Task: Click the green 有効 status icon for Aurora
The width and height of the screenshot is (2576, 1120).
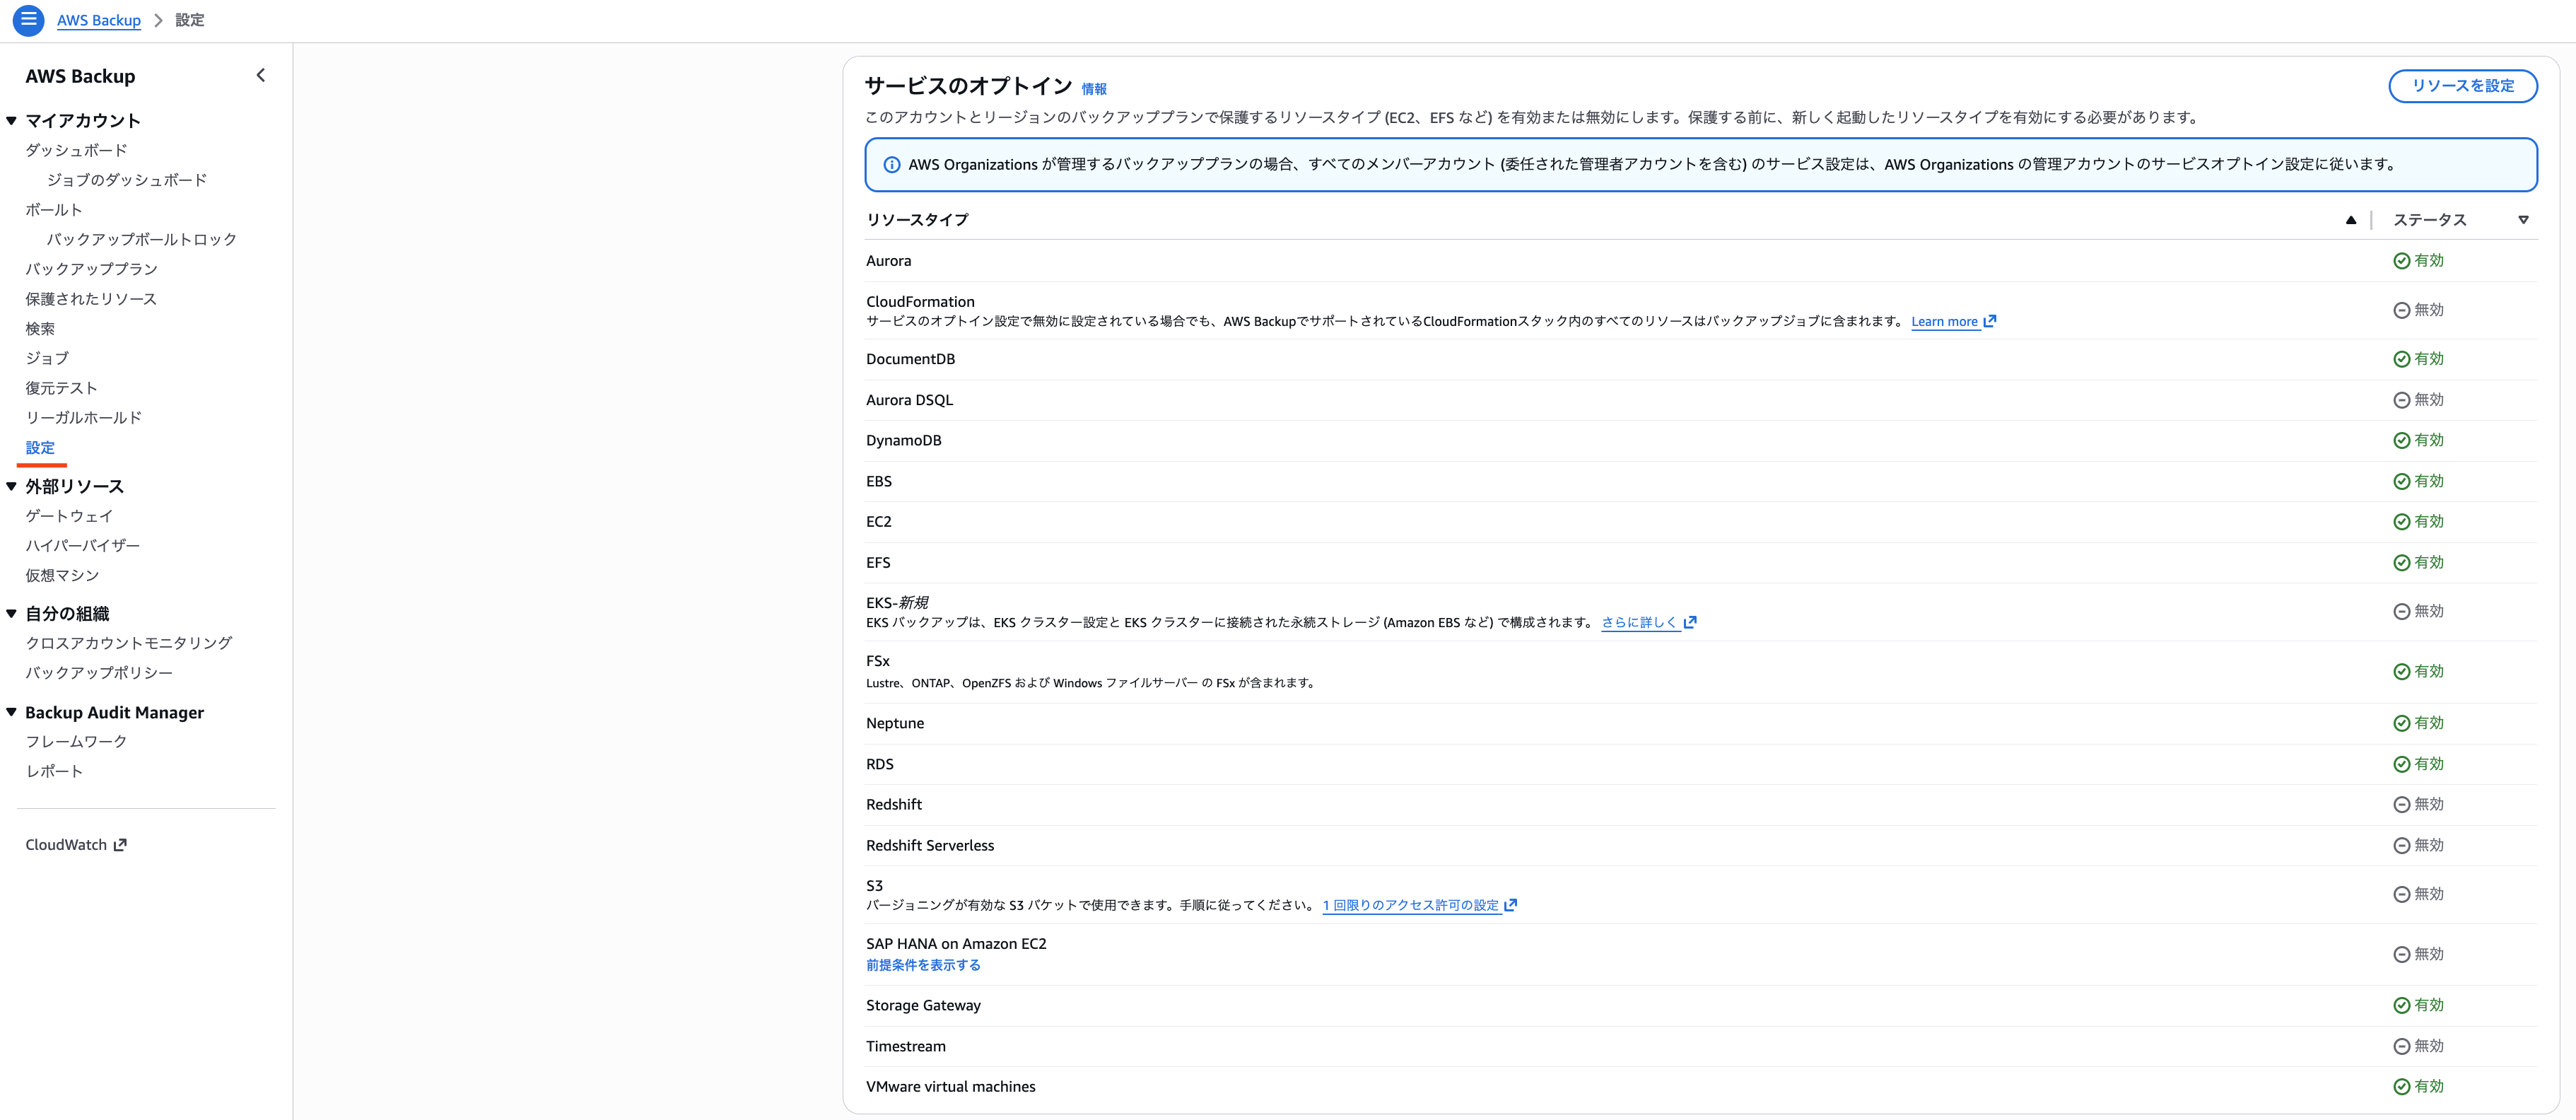Action: [2402, 260]
